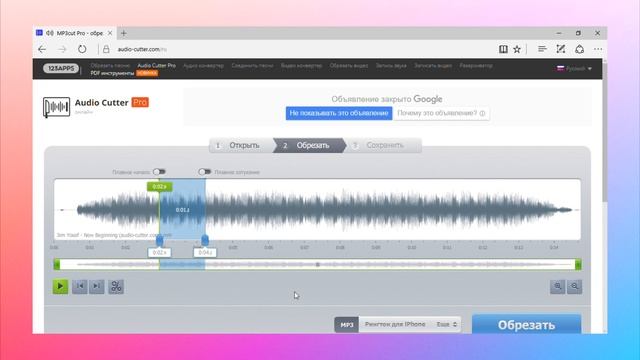Screen dimensions: 640x360
Task: Click the left blue selection handle
Action: [160, 241]
